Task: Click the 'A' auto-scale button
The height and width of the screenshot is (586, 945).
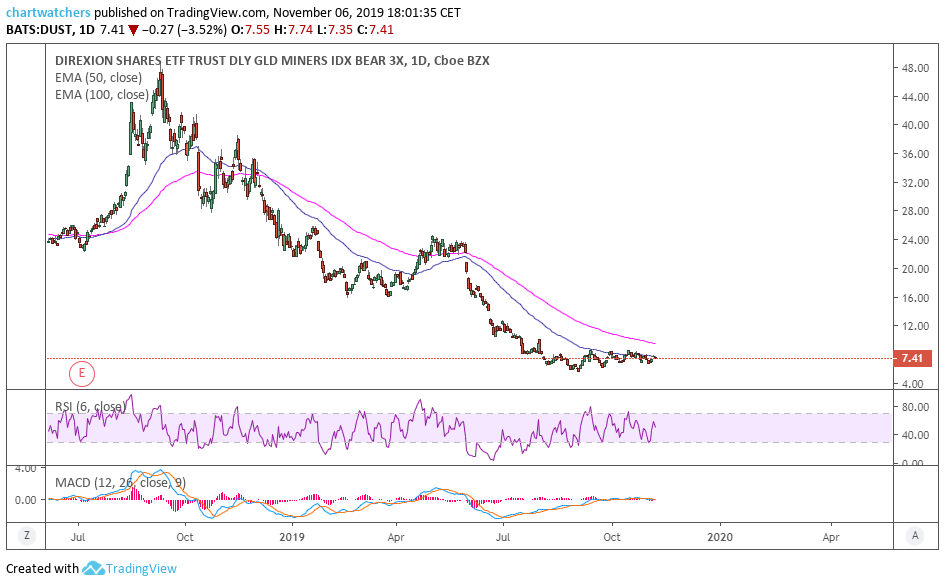Action: 915,535
